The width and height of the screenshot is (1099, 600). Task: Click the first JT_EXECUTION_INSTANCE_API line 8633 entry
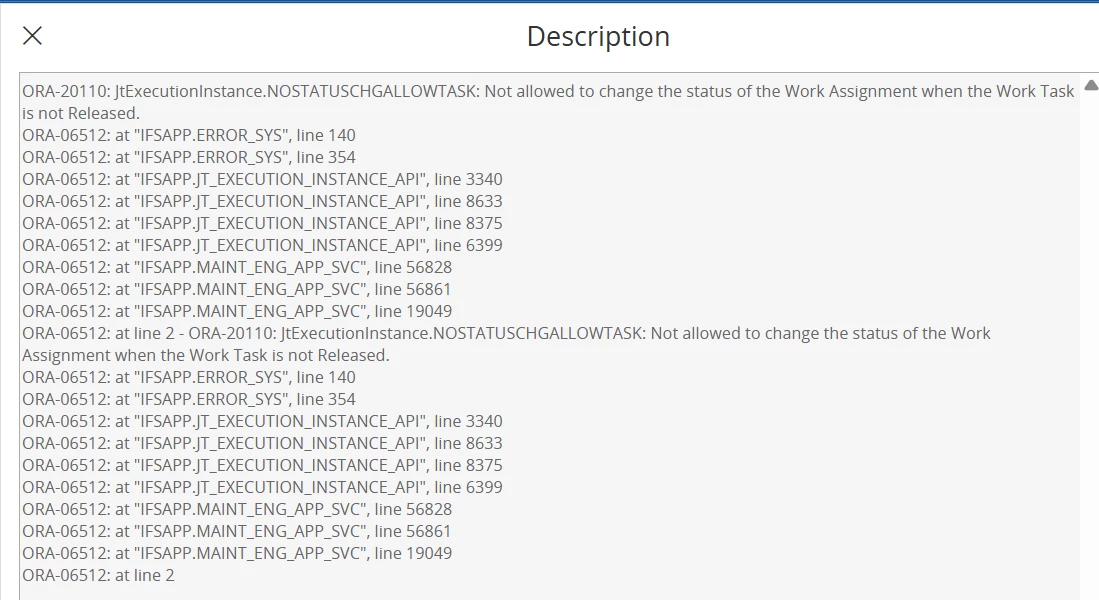262,201
